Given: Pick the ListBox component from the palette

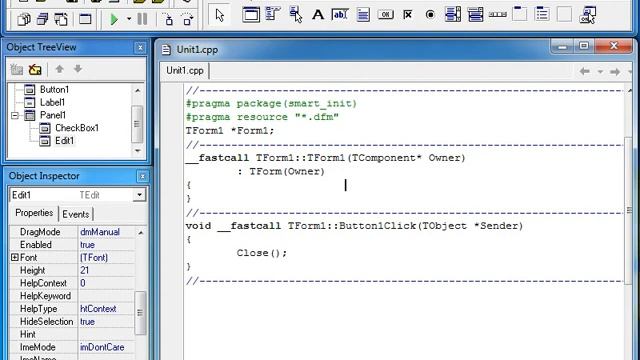Looking at the screenshot, I should pyautogui.click(x=453, y=15).
